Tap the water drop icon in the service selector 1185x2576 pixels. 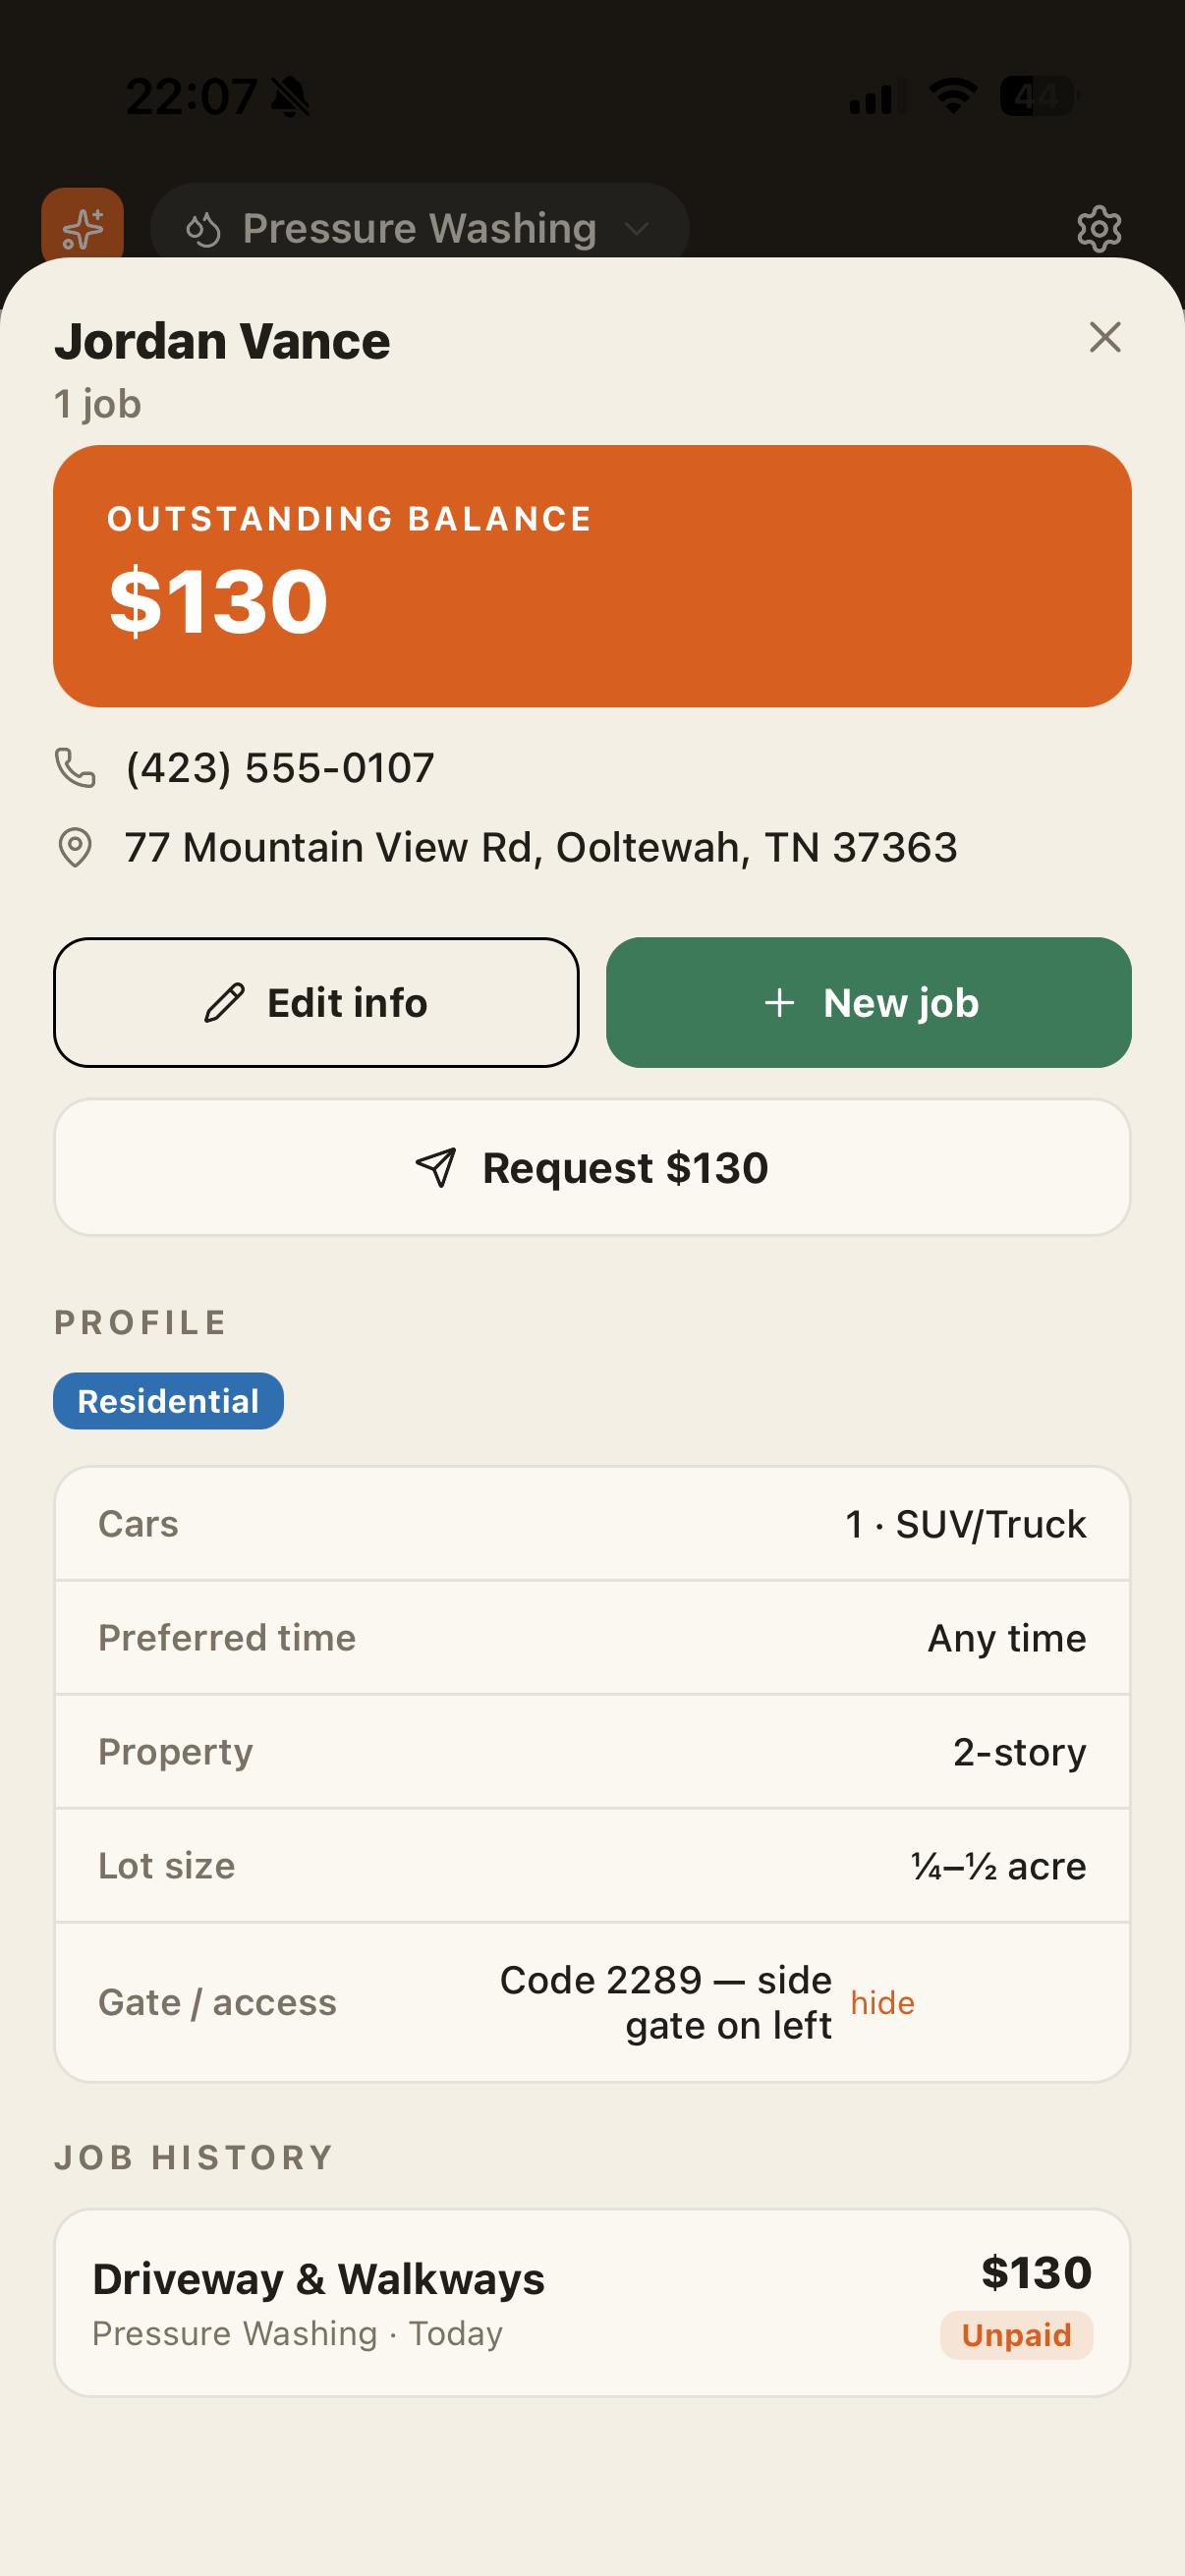(x=203, y=229)
